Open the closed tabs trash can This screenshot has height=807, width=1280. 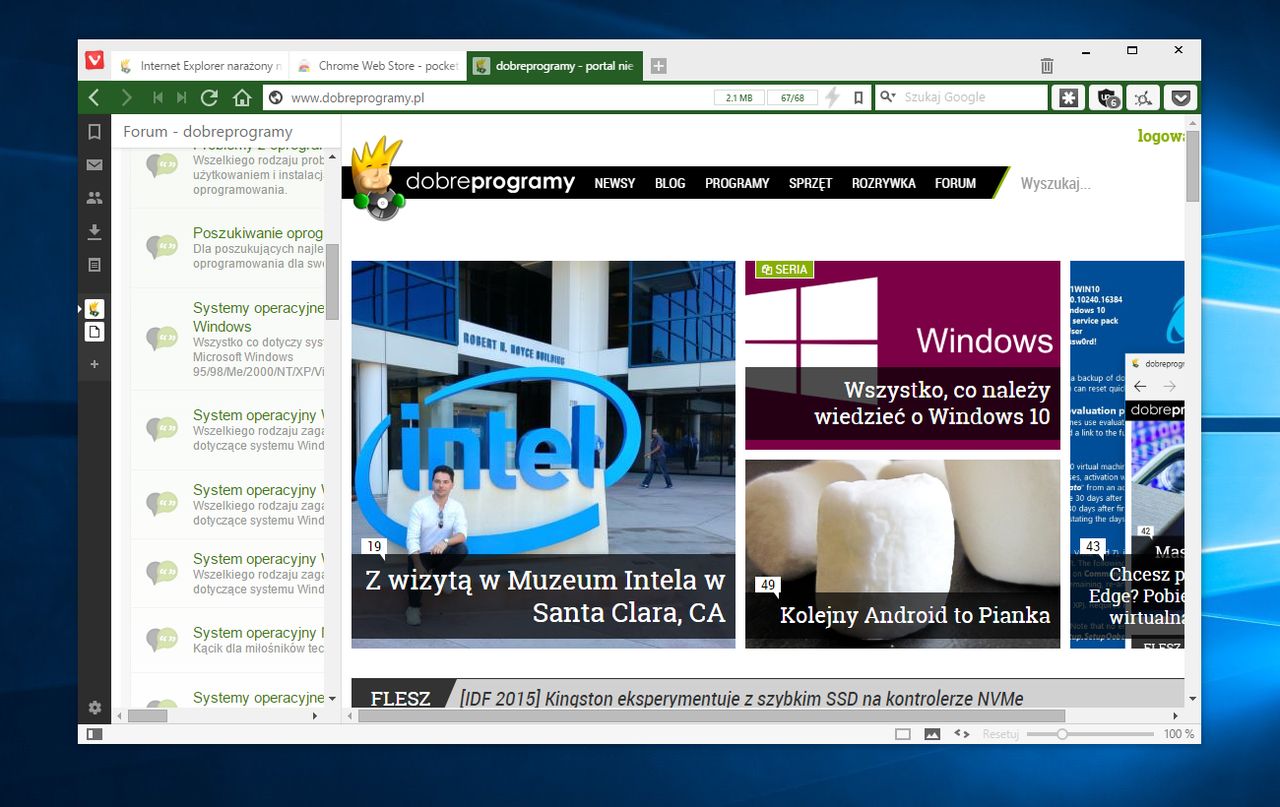1047,66
